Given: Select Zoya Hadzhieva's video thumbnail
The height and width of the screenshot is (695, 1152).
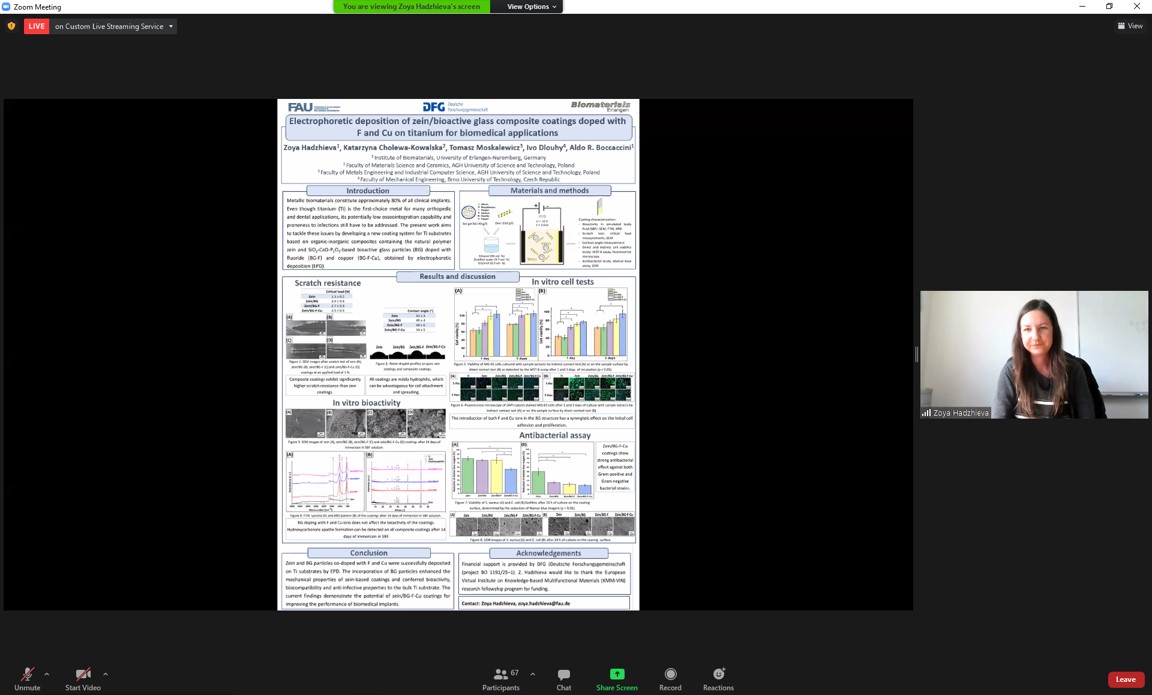Looking at the screenshot, I should (1033, 354).
